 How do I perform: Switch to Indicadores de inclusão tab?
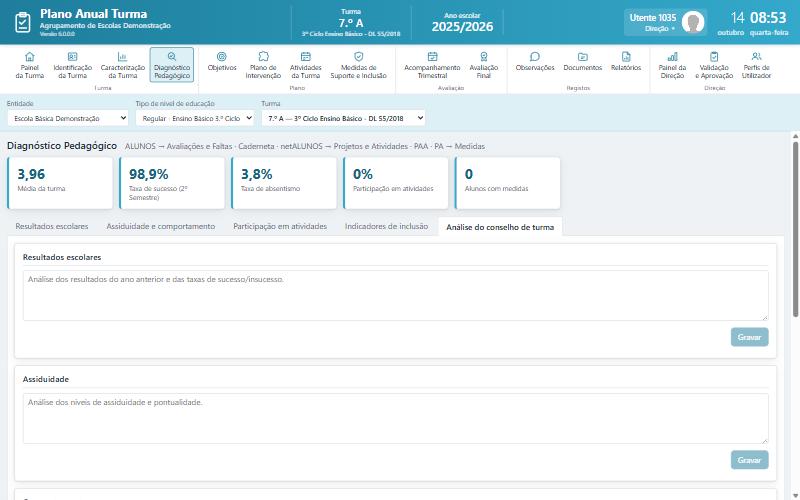386,226
